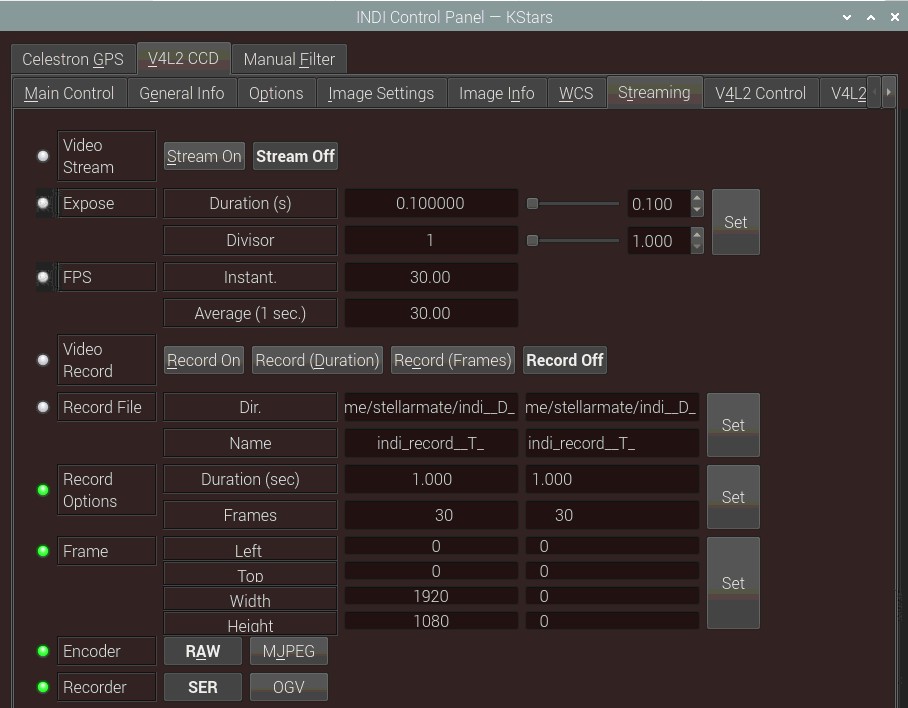The image size is (908, 708).
Task: Choose the OGV recorder format
Action: pyautogui.click(x=288, y=687)
